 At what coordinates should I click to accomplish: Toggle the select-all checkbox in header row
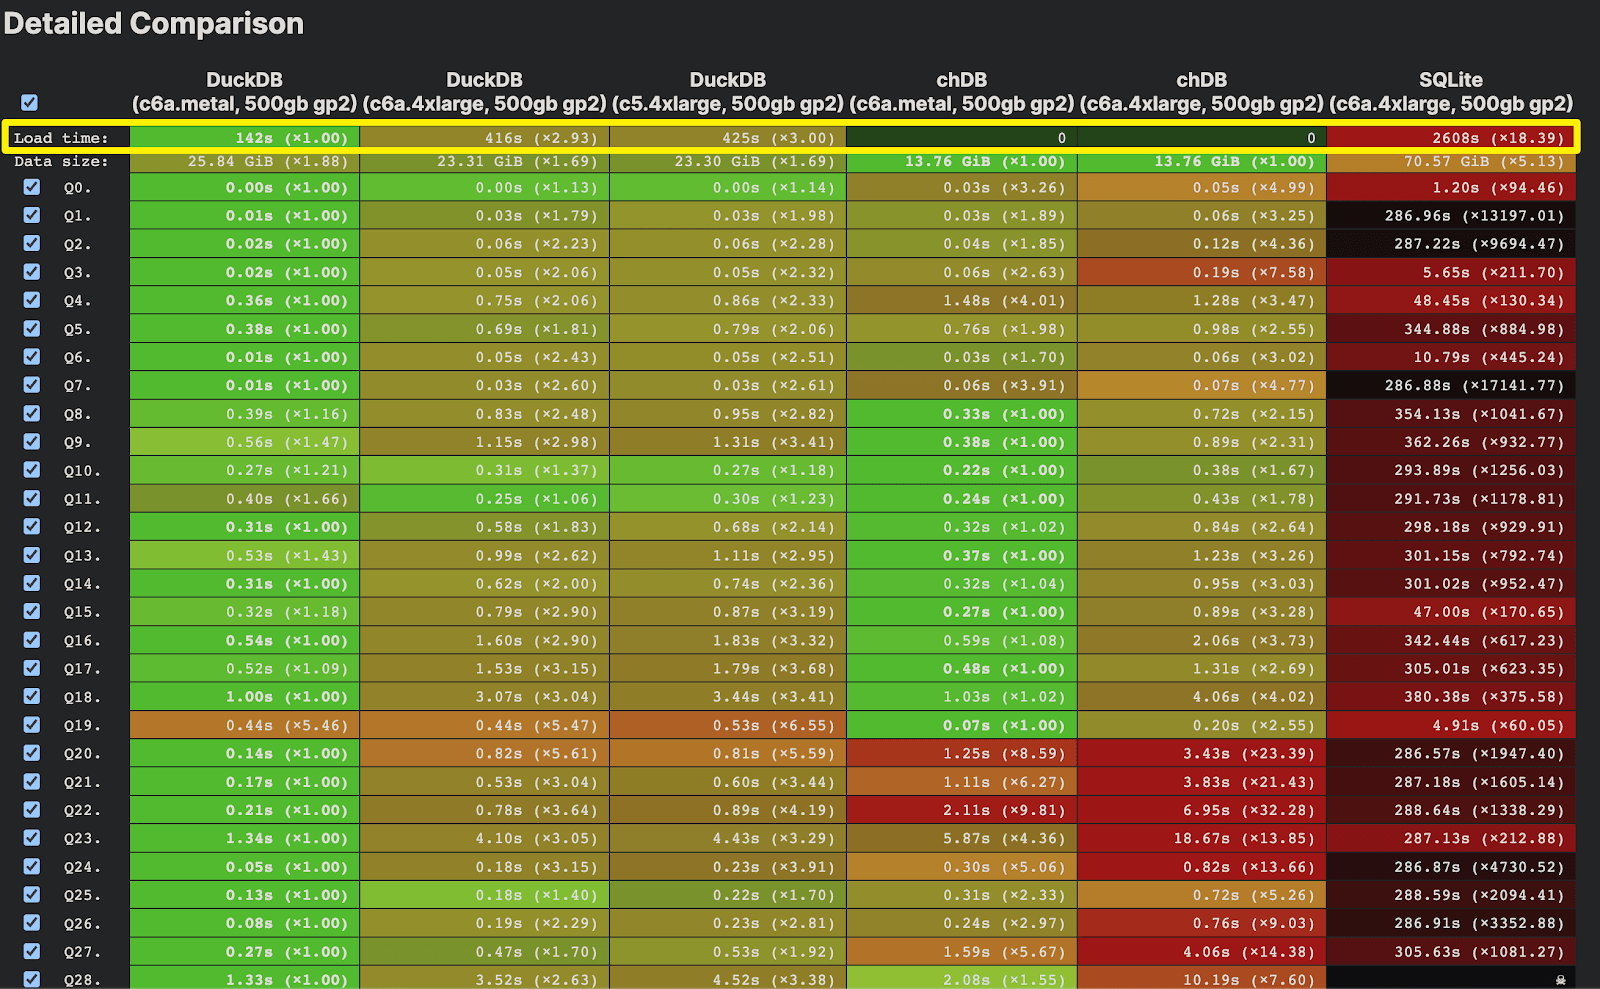pos(29,102)
